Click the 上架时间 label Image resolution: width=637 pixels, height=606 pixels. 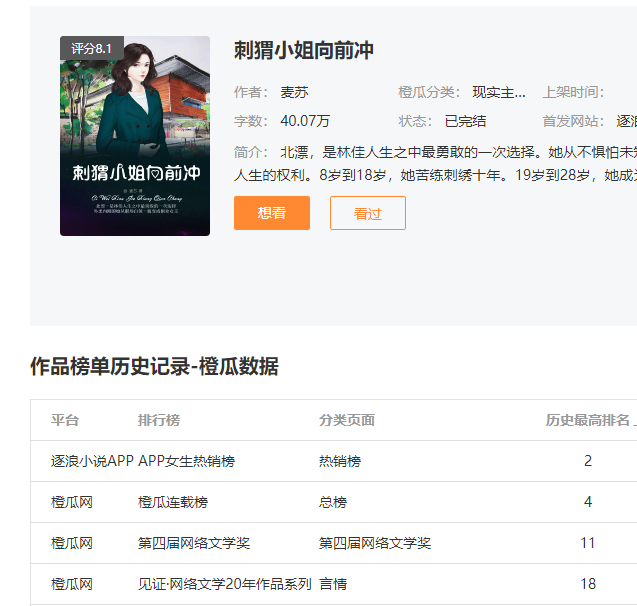click(573, 92)
